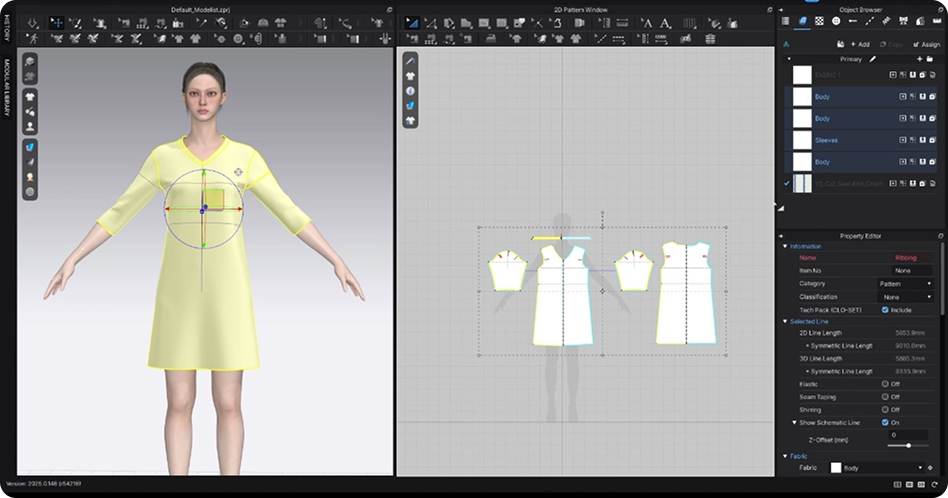Open the Classification dropdown
Viewport: 948px width, 498px height.
tap(905, 297)
